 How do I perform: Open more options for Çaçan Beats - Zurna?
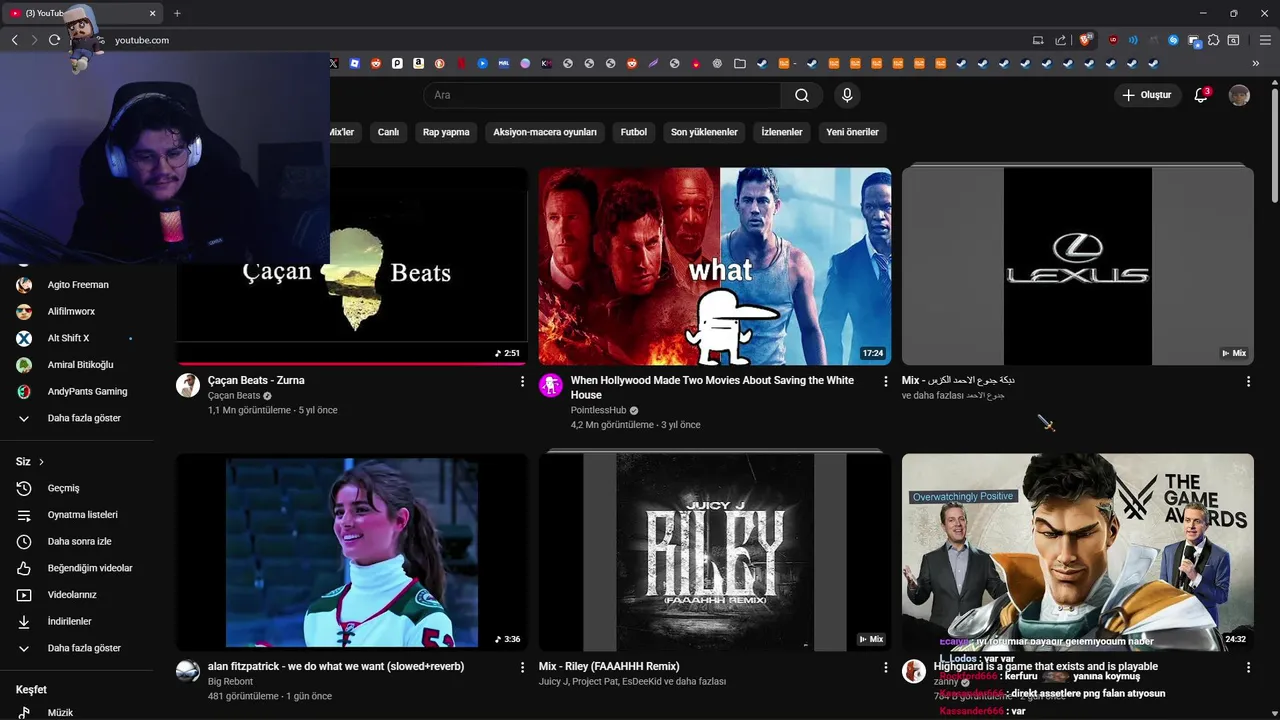[522, 381]
